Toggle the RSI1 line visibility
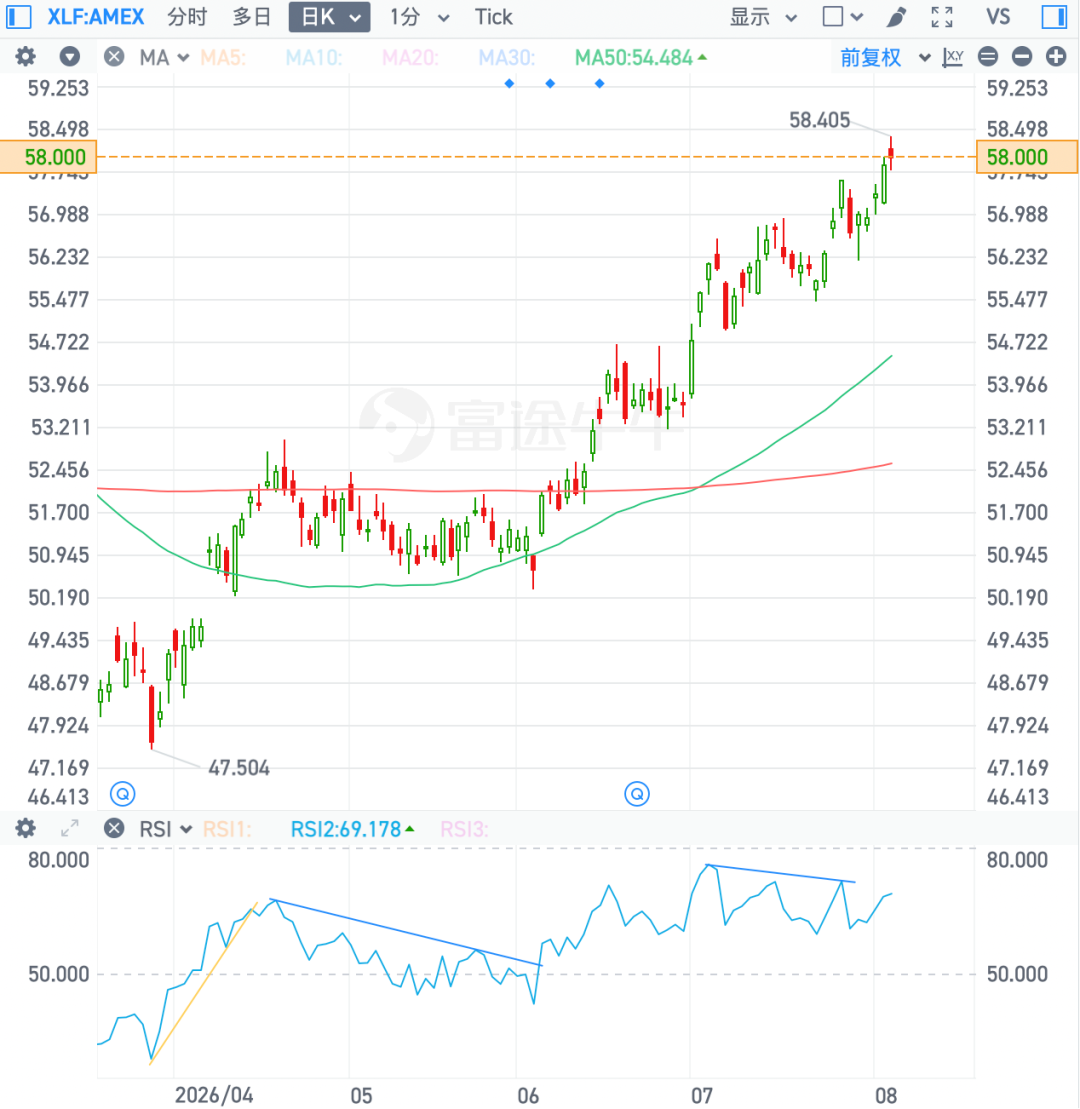Image resolution: width=1080 pixels, height=1109 pixels. pos(226,829)
